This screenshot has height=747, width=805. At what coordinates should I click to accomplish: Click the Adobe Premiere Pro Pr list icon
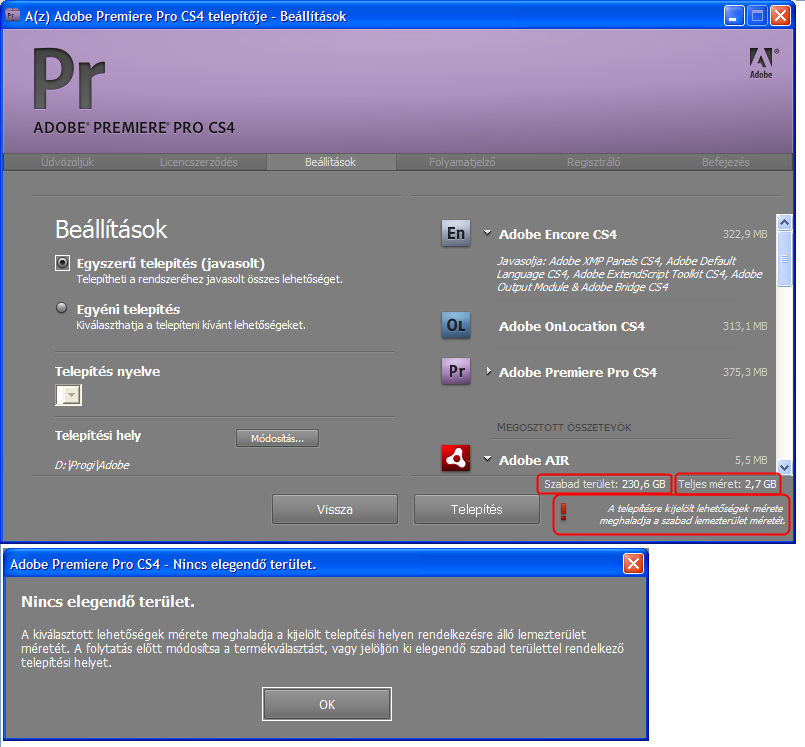pyautogui.click(x=456, y=371)
